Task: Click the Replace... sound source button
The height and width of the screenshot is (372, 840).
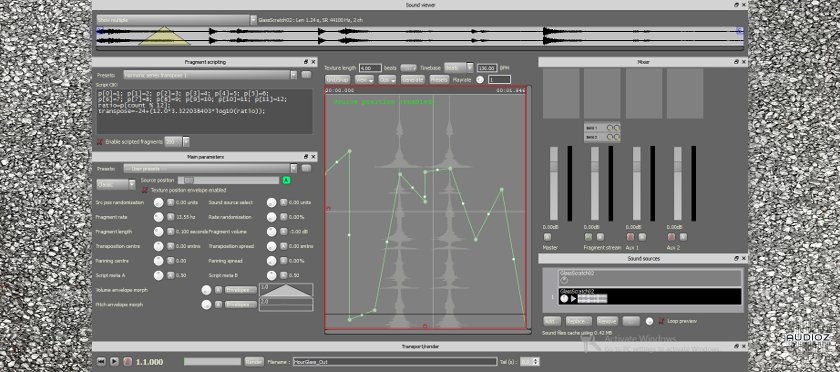Action: pos(579,321)
